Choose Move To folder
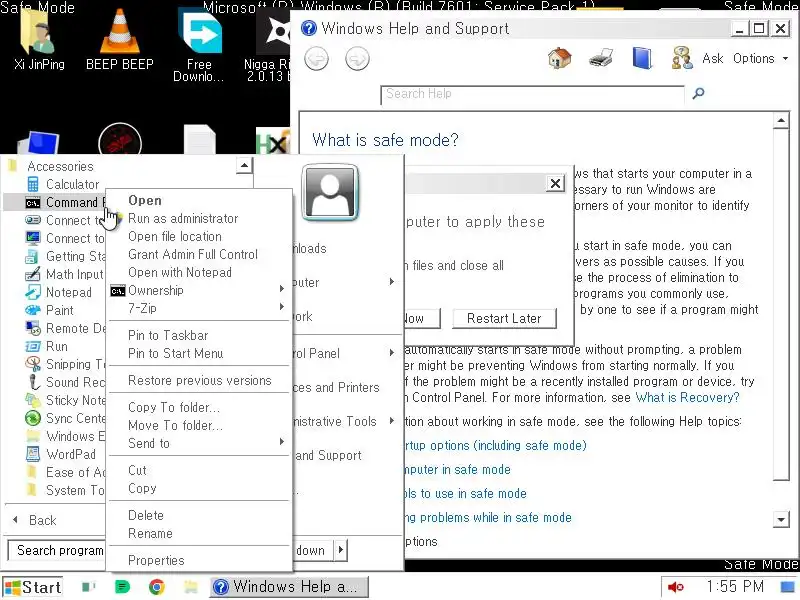 pos(199,425)
